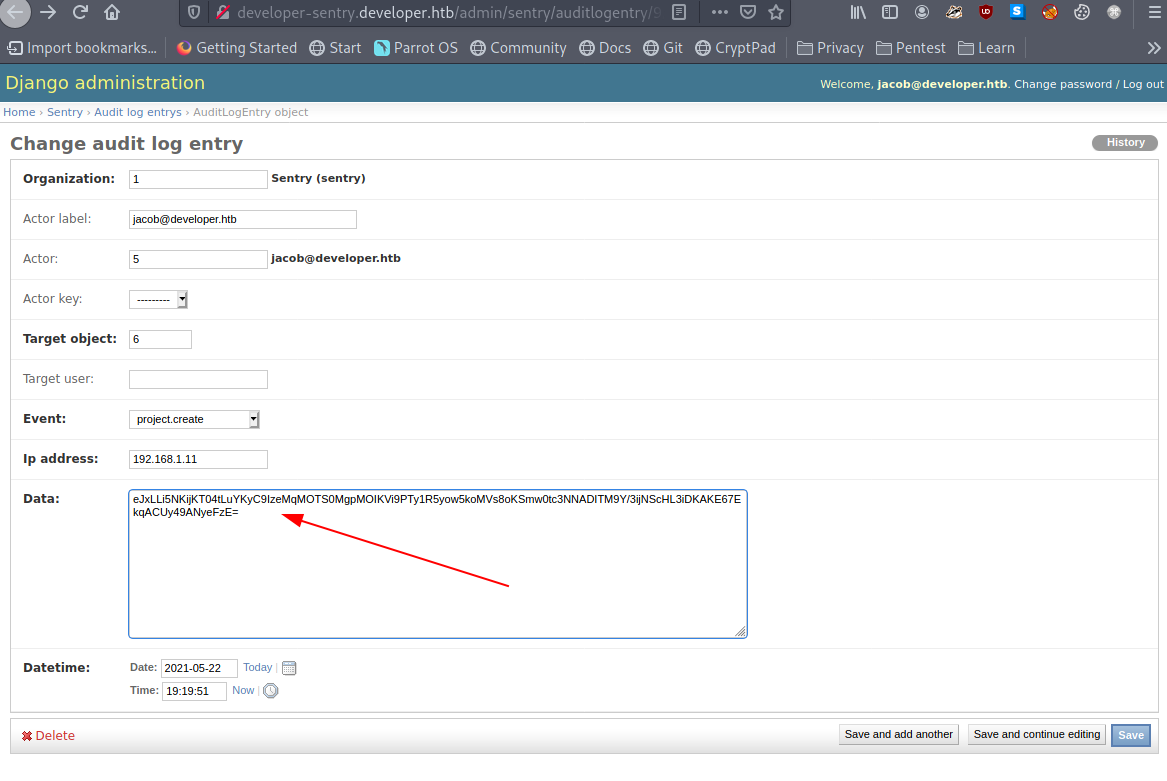Screen dimensions: 1167x781
Task: Expand the Actor key dropdown
Action: pyautogui.click(x=159, y=299)
